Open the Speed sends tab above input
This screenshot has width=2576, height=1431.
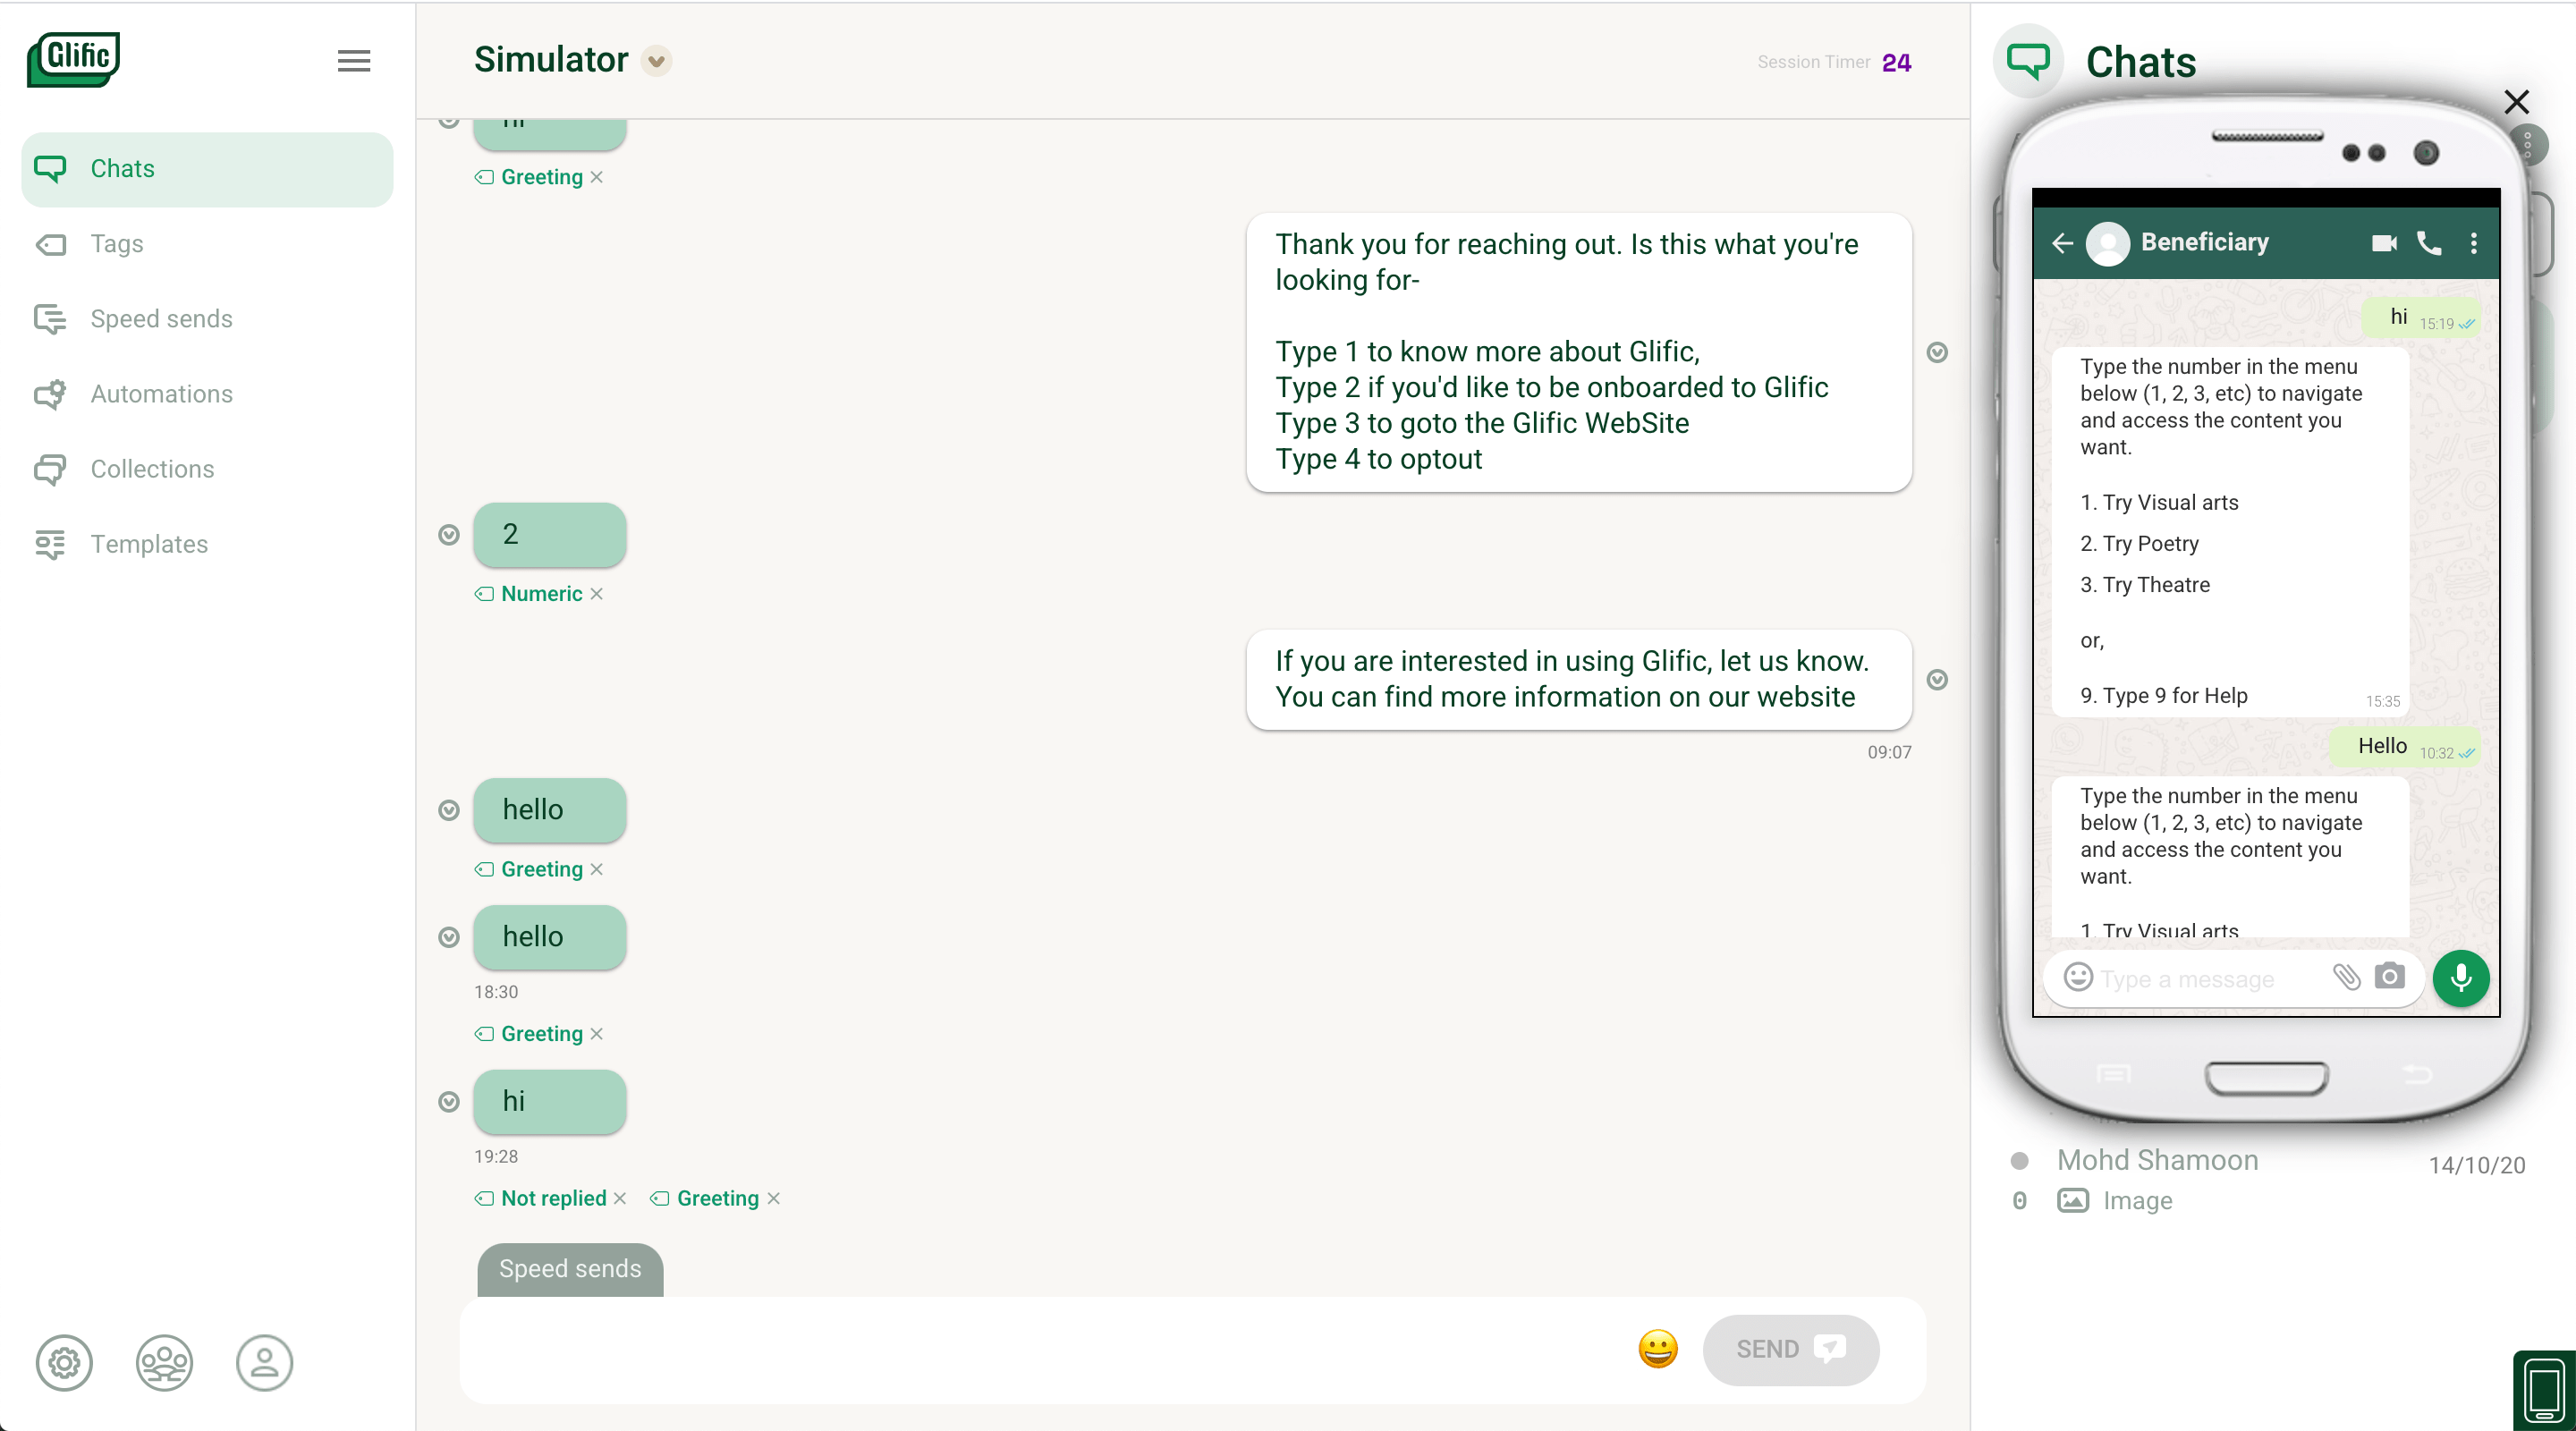pyautogui.click(x=570, y=1269)
